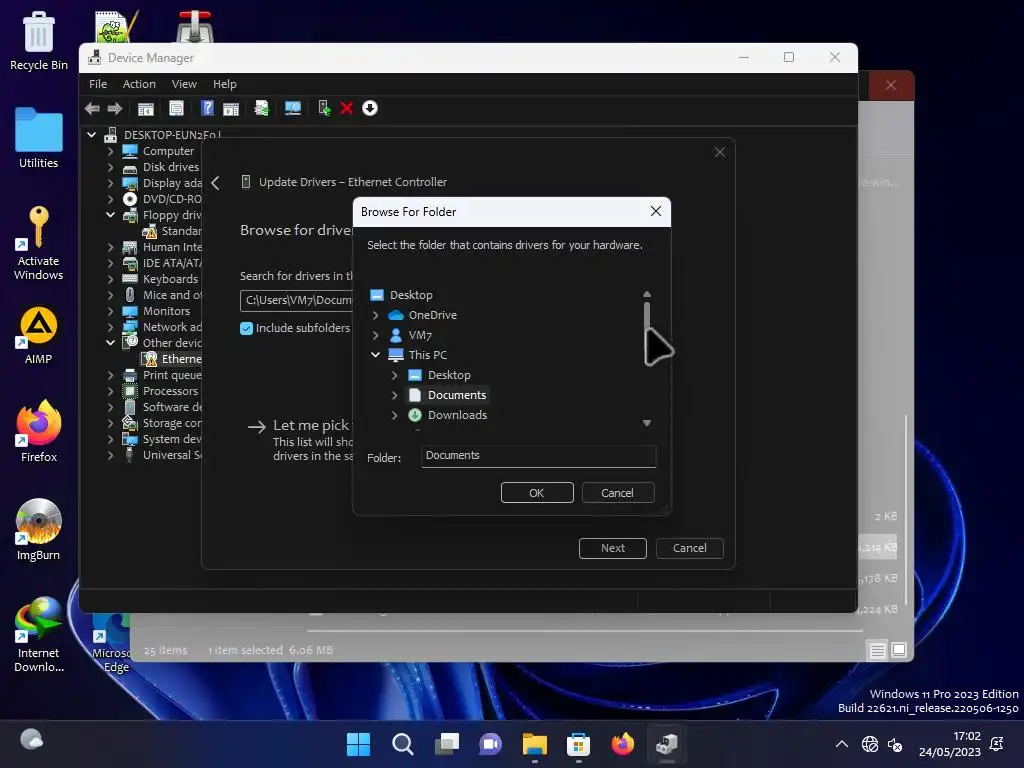This screenshot has height=768, width=1024.
Task: Click OK in Browse For Folder
Action: click(x=537, y=493)
